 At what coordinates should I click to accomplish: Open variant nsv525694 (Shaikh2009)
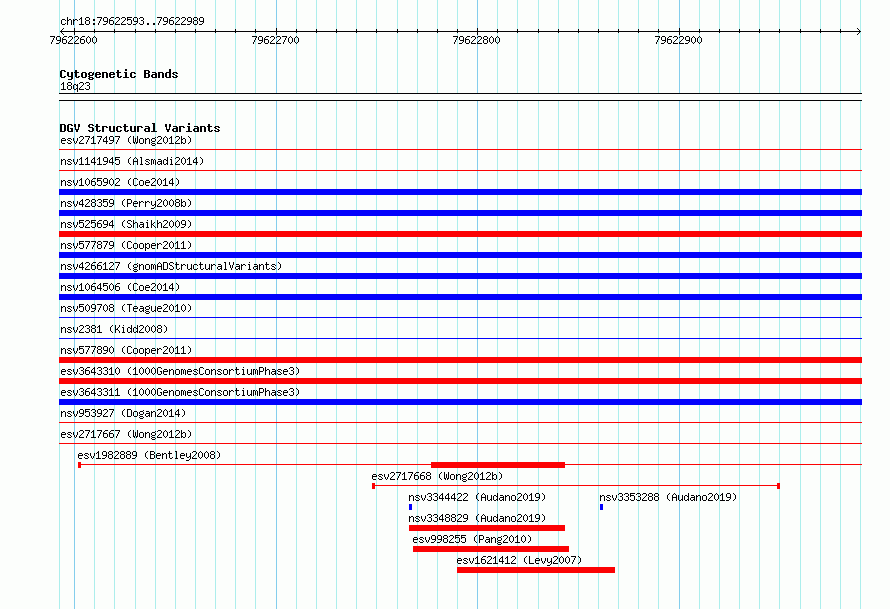[x=126, y=224]
